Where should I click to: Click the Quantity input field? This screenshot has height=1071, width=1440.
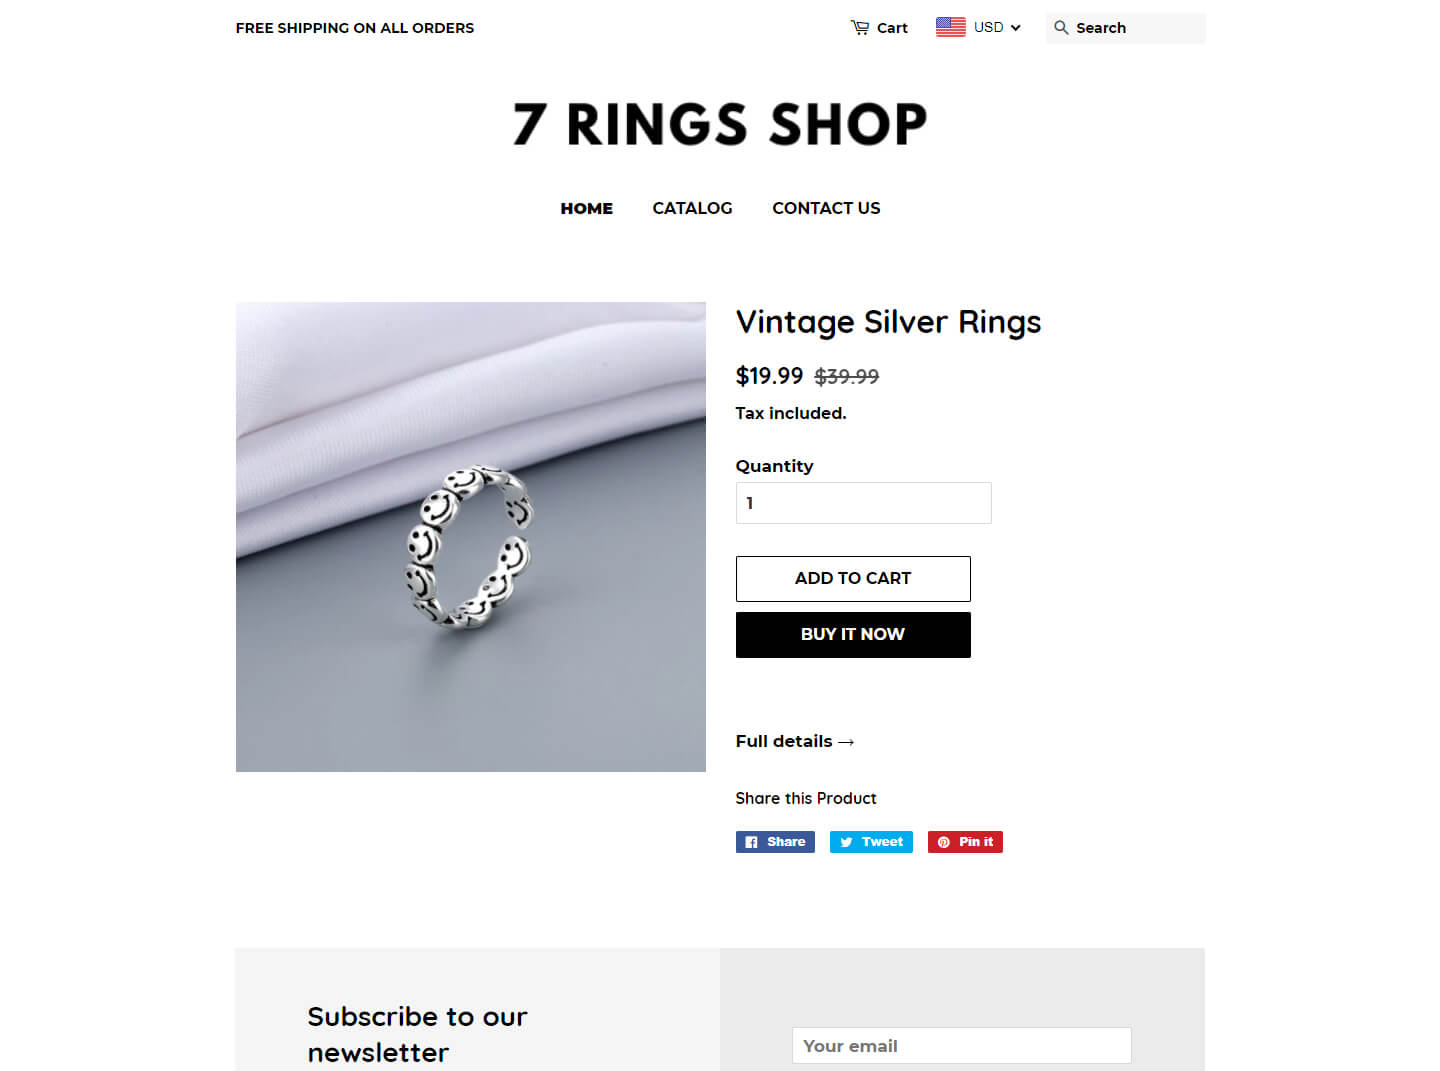(864, 503)
